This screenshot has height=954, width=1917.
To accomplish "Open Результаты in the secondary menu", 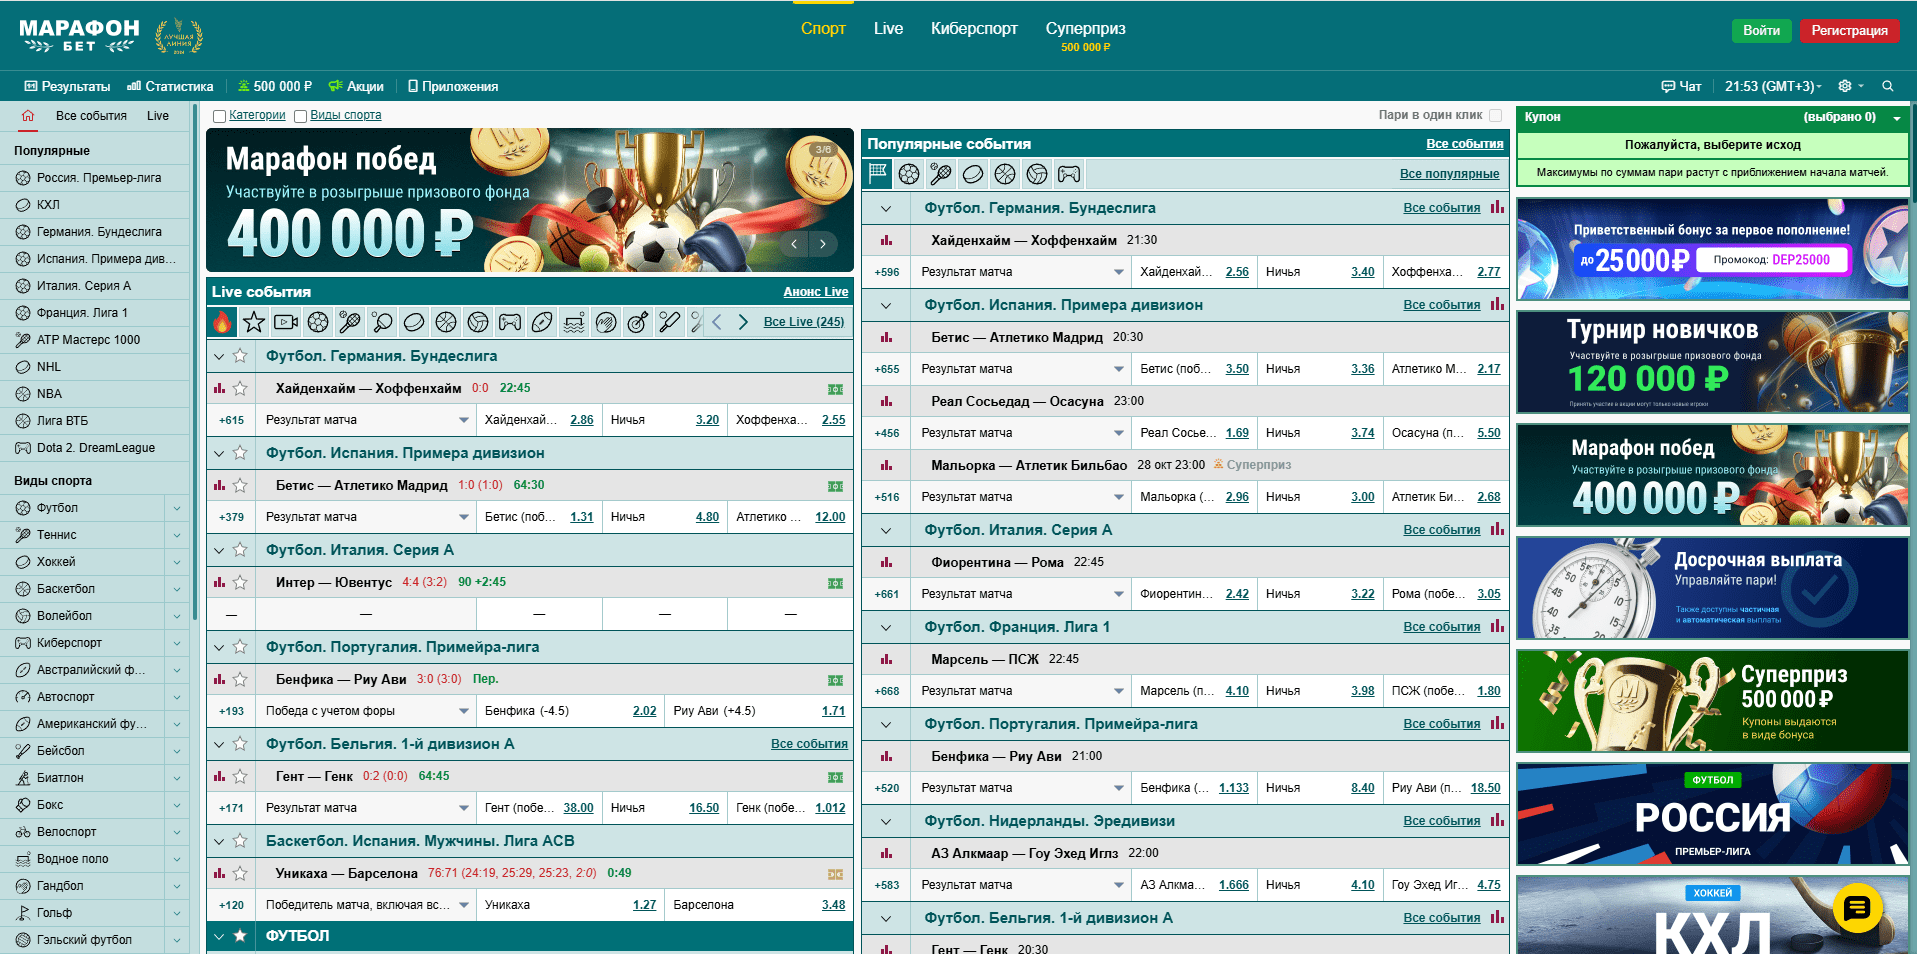I will coord(67,86).
